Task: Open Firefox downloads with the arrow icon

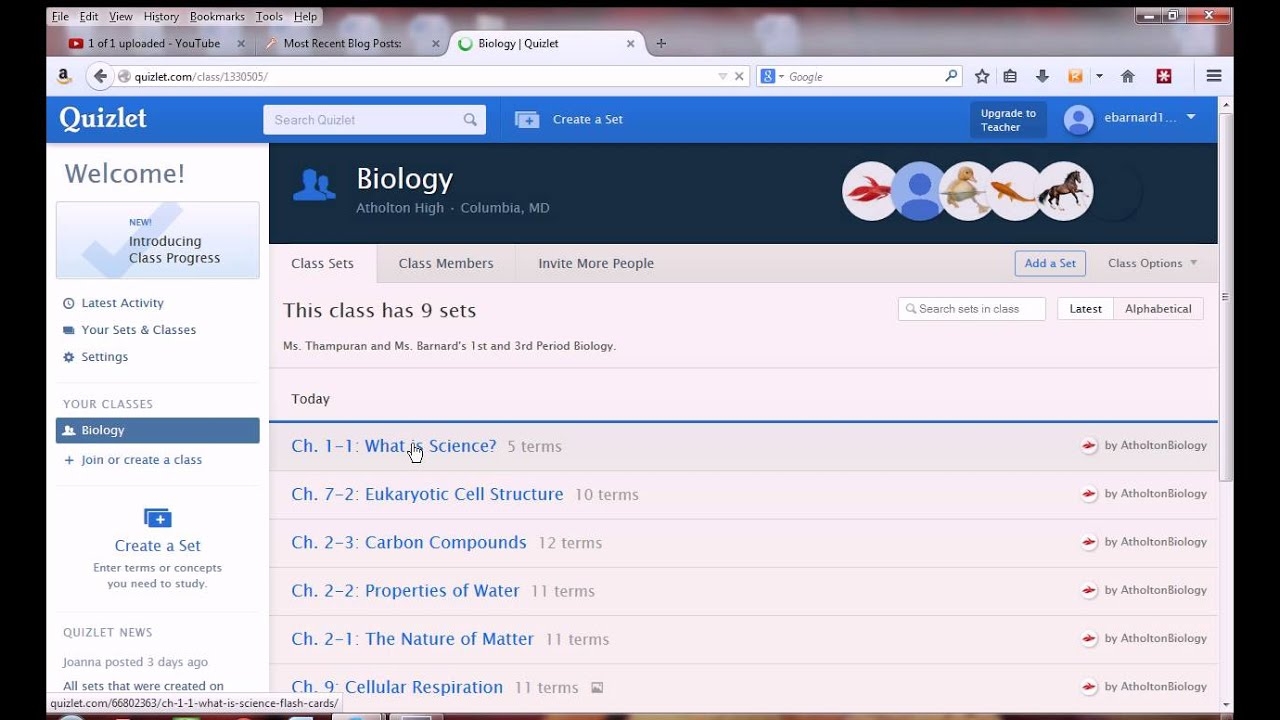Action: tap(1044, 75)
